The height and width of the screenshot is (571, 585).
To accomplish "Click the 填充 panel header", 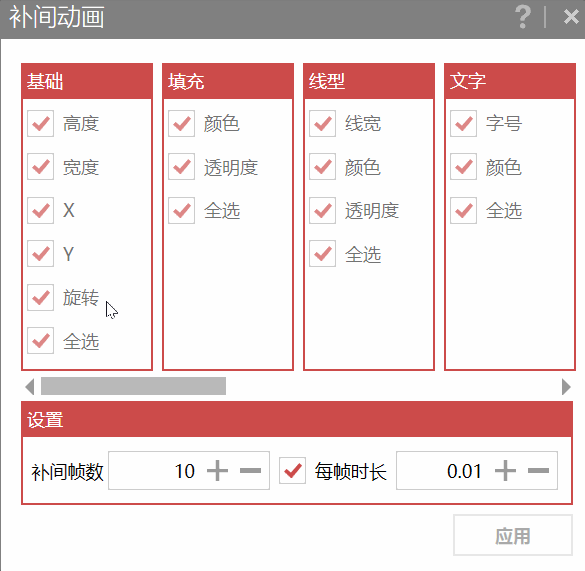I will pos(228,81).
